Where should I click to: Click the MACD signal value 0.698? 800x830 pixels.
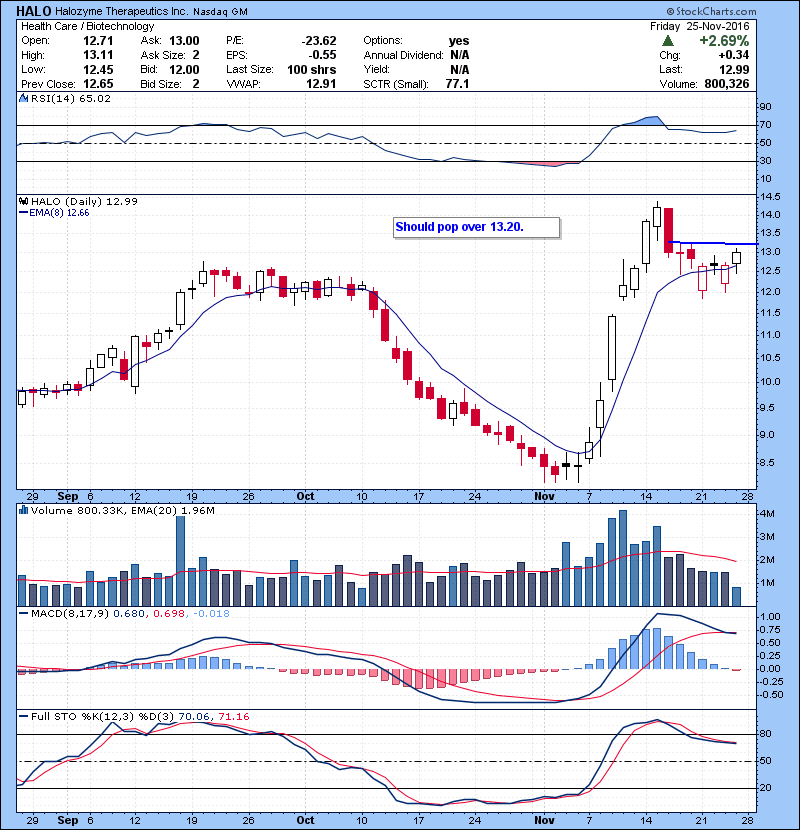click(x=169, y=614)
